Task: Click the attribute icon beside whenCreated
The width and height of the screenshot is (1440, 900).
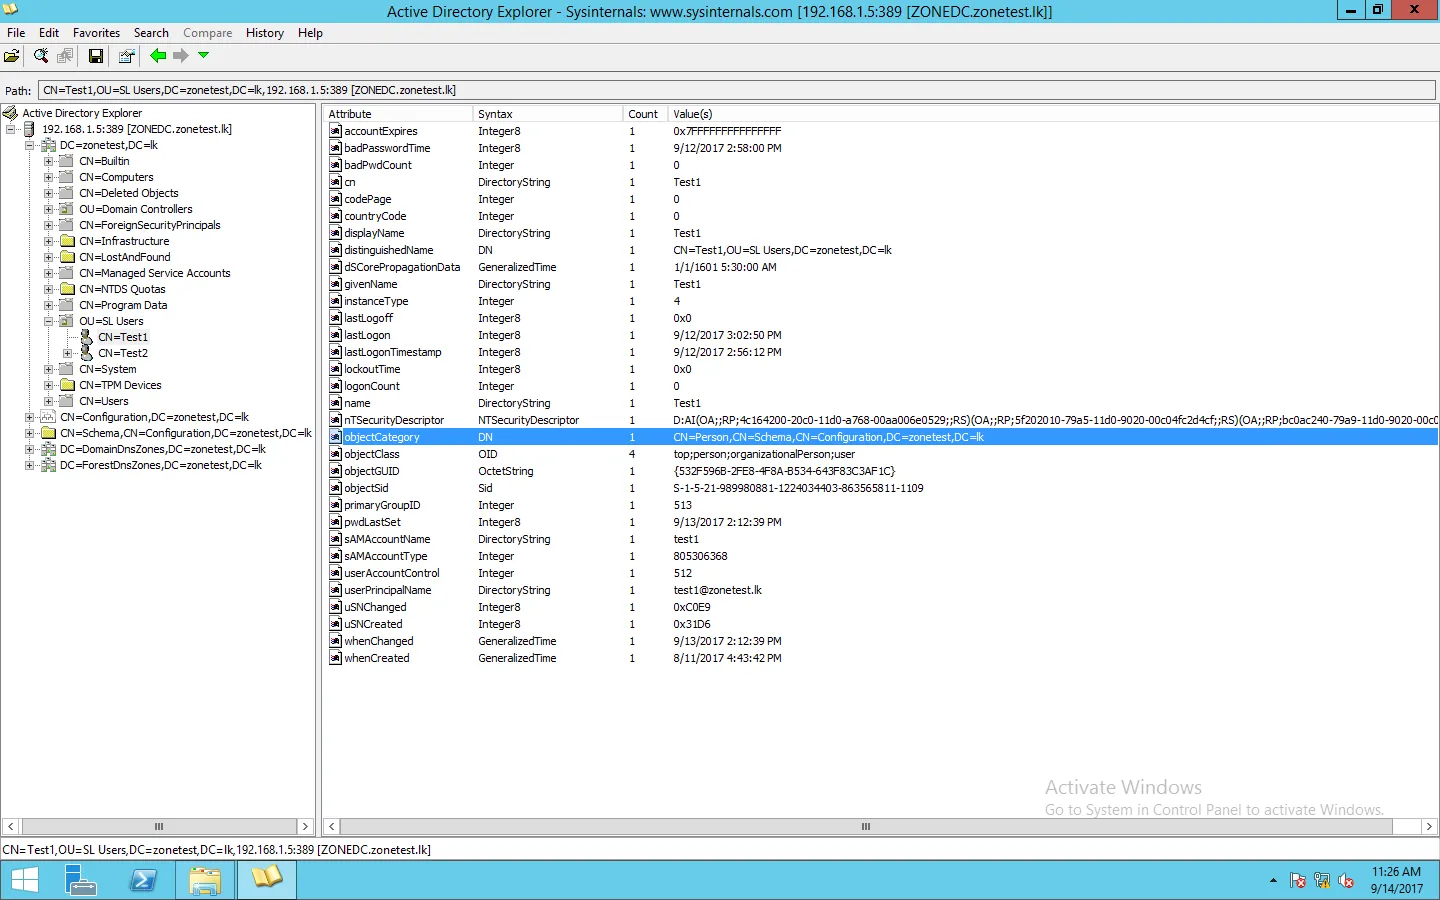Action: (336, 658)
